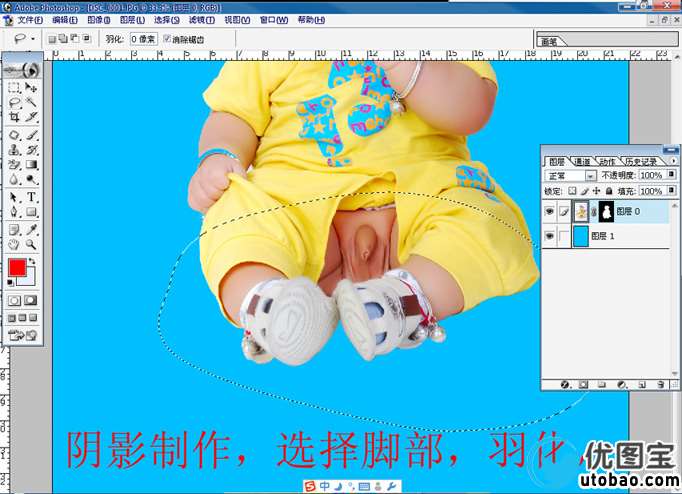Viewport: 682px width, 494px height.
Task: Select the Shape tool
Action: tap(31, 212)
